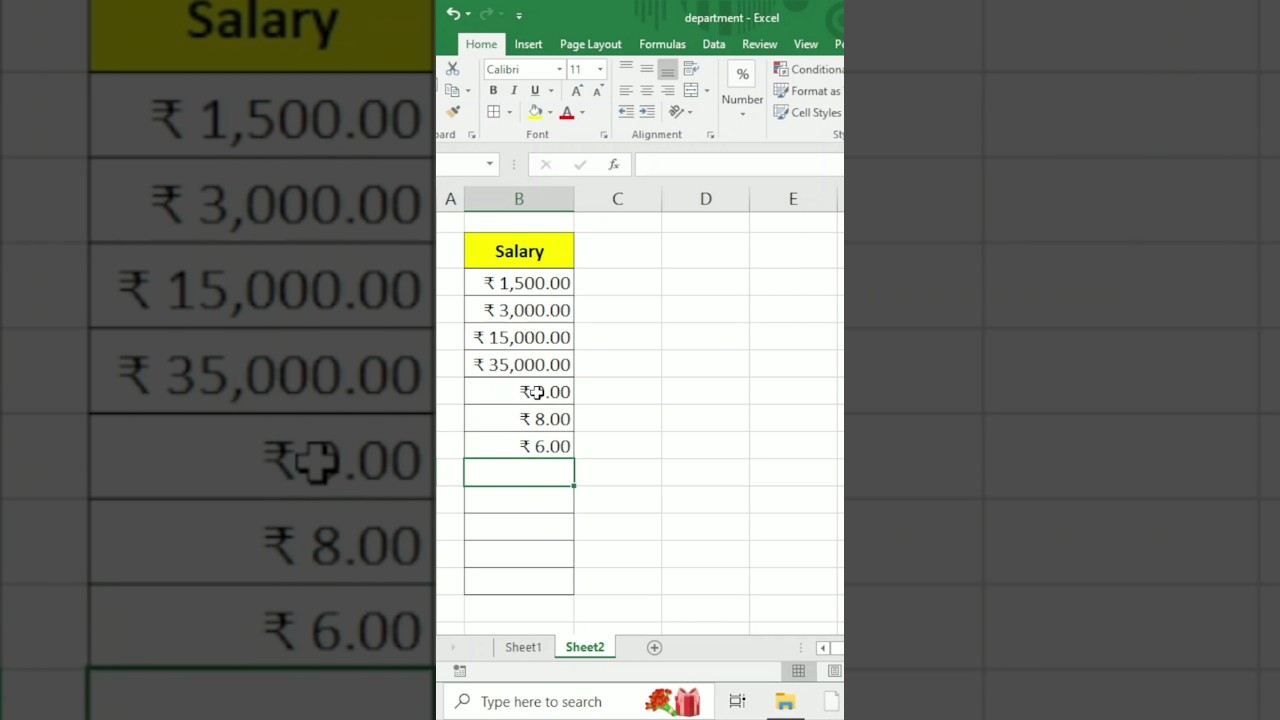The height and width of the screenshot is (720, 1280).
Task: Click the Merge & Center icon
Action: point(691,90)
